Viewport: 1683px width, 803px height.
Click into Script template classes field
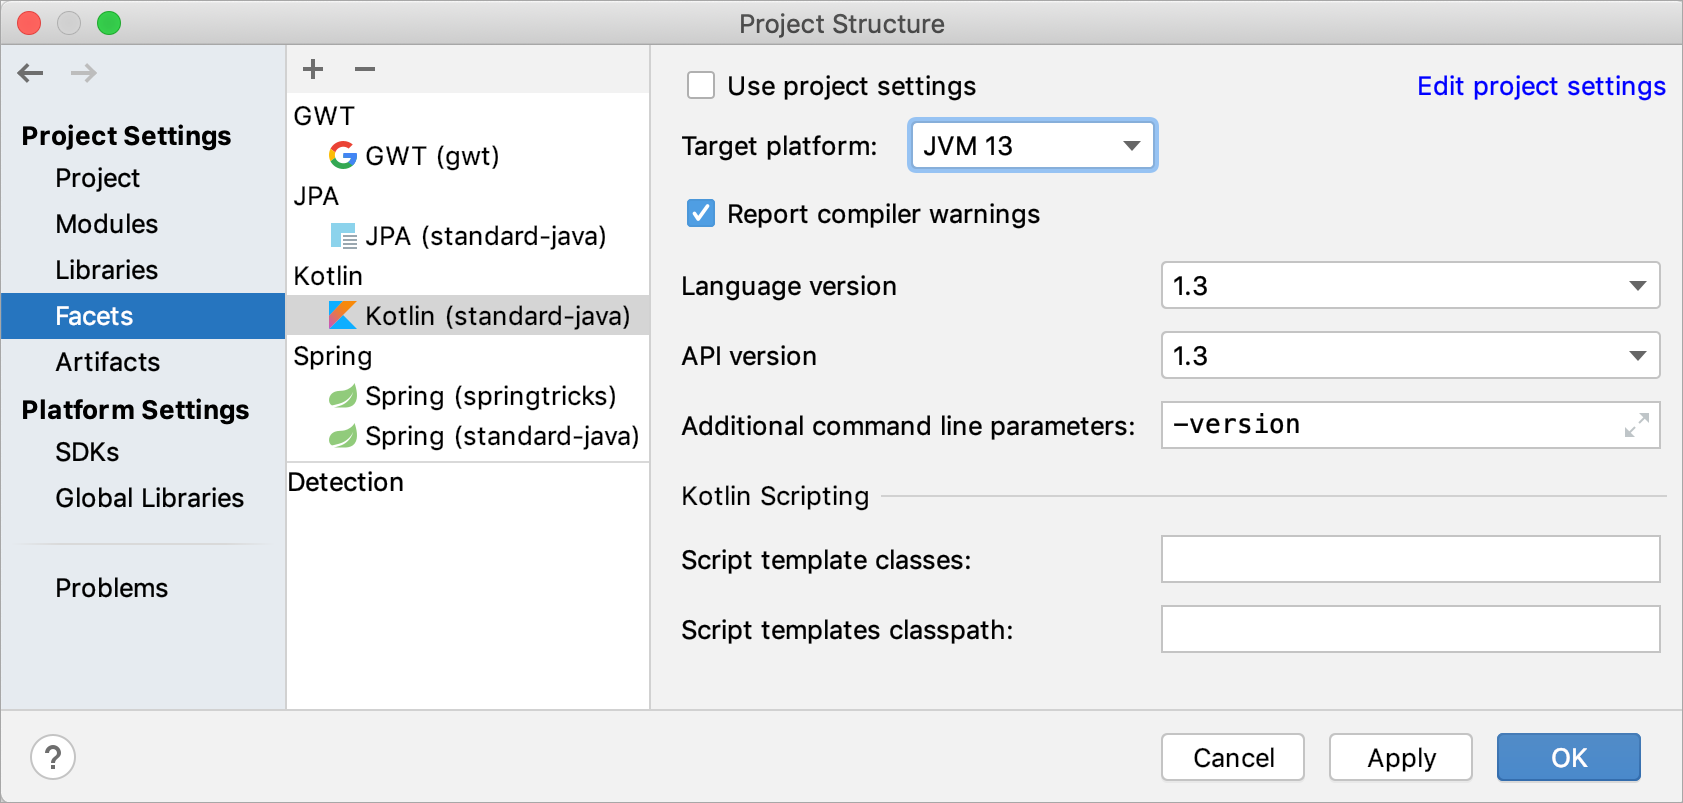[1410, 559]
